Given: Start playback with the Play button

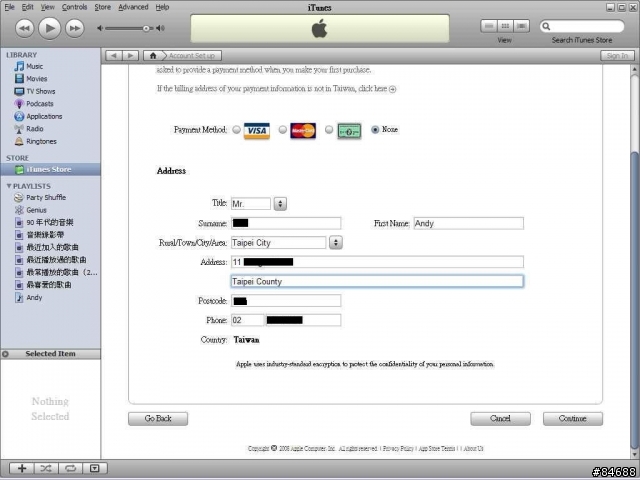Looking at the screenshot, I should pyautogui.click(x=49, y=28).
